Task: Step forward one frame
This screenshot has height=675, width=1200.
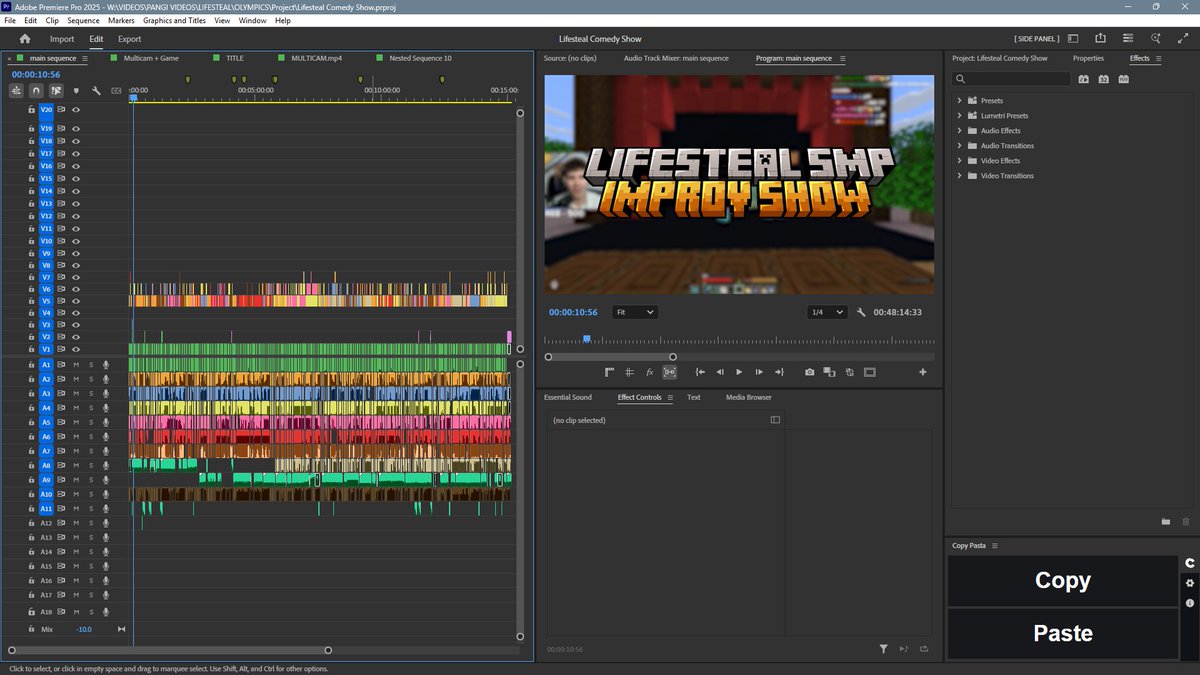Action: click(x=759, y=372)
